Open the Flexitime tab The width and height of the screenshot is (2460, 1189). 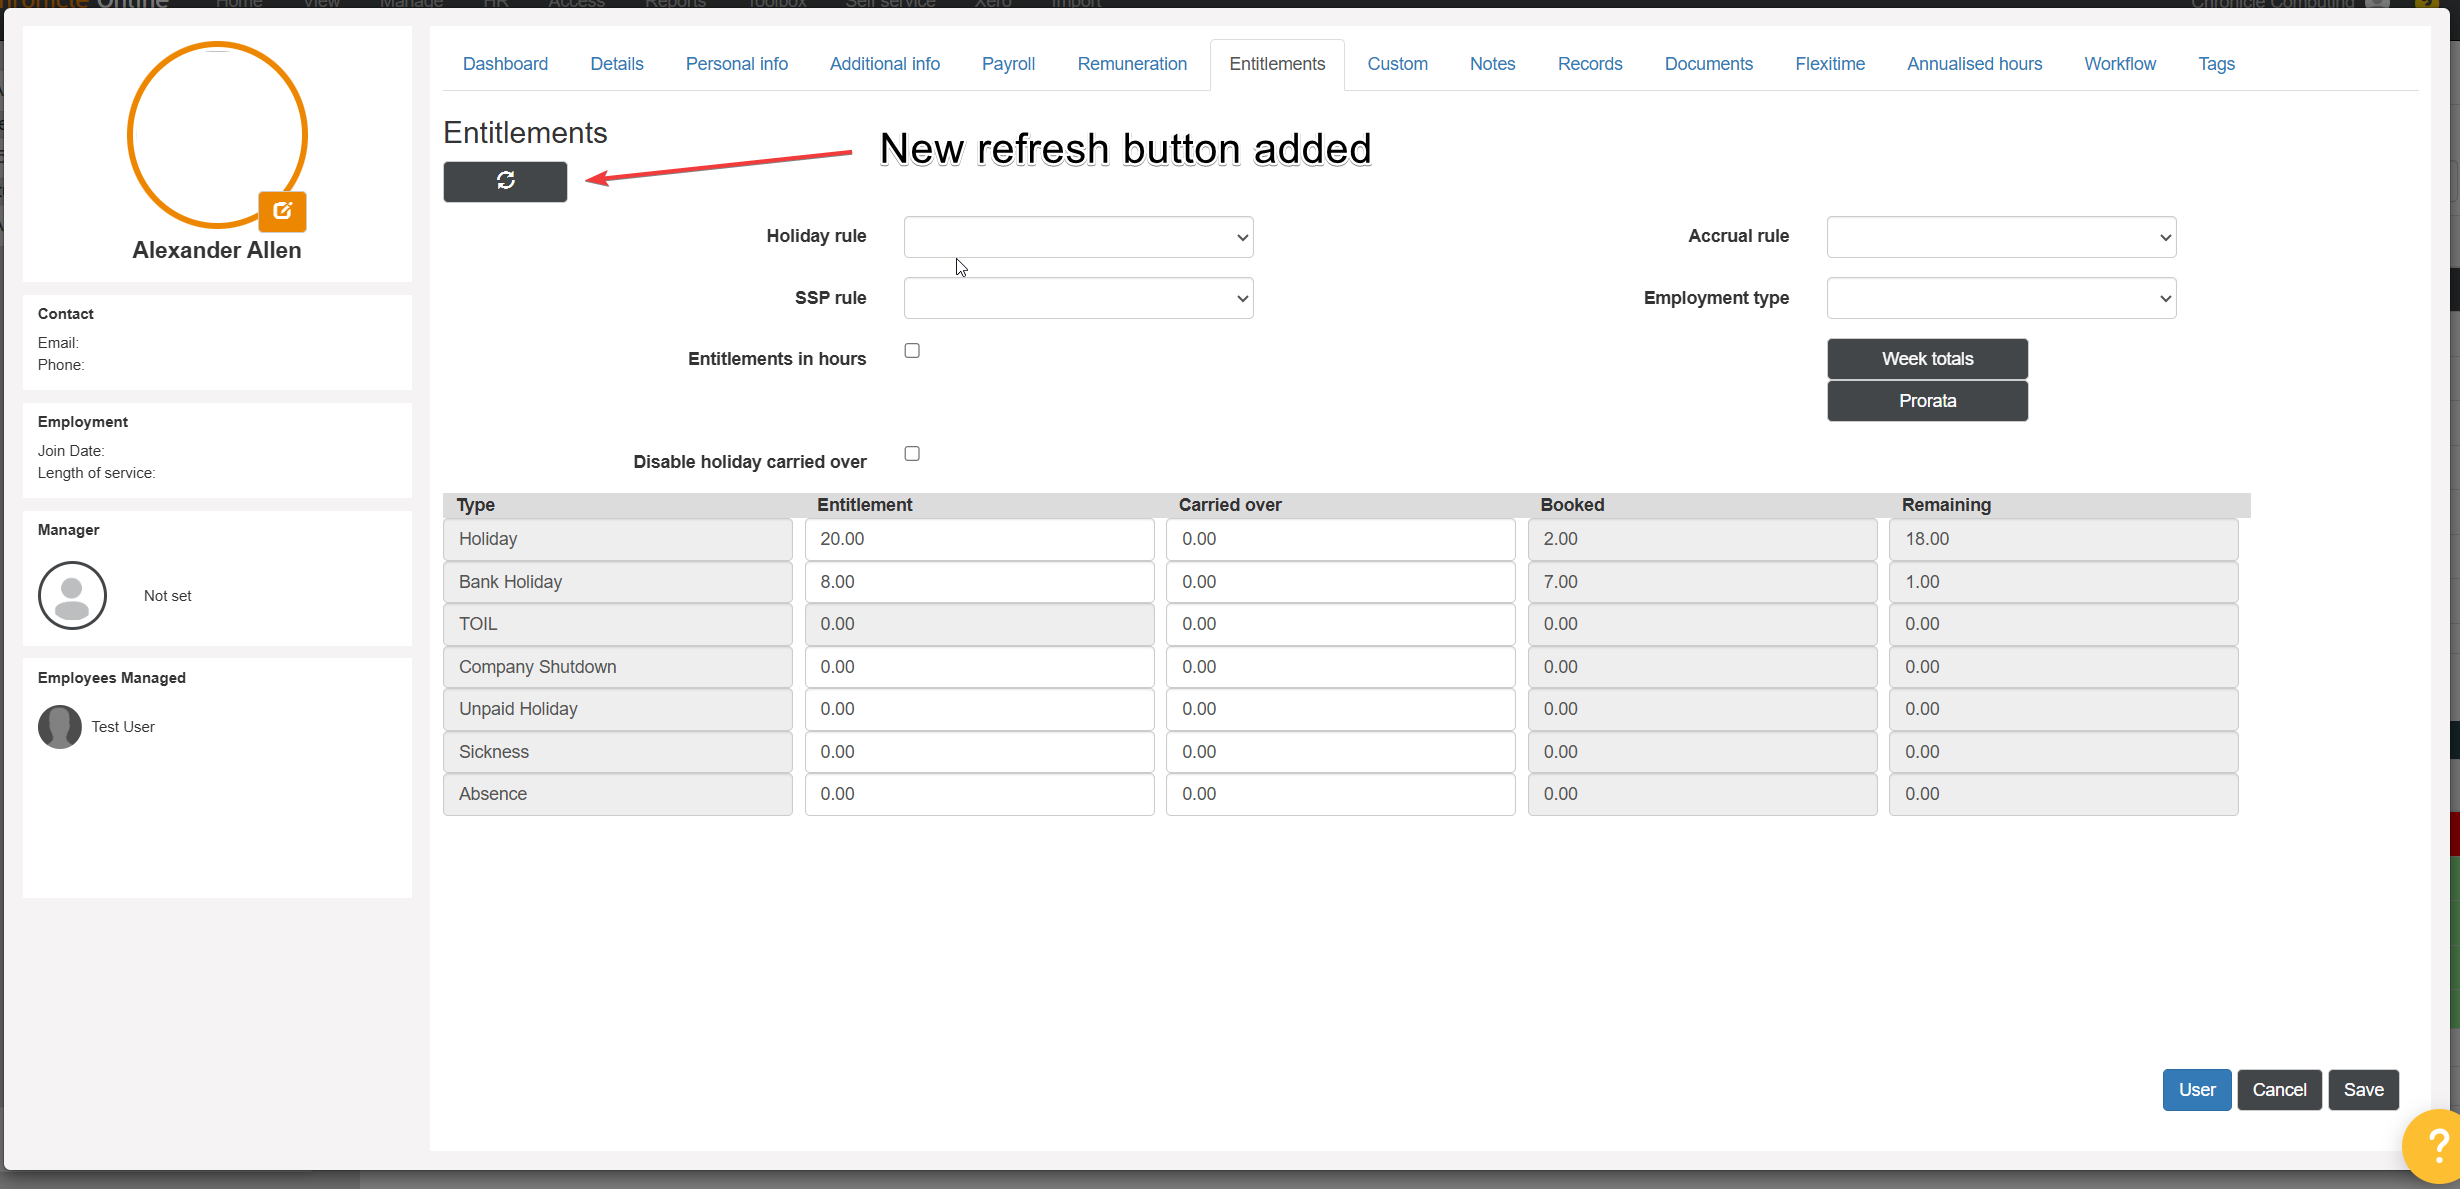tap(1829, 64)
